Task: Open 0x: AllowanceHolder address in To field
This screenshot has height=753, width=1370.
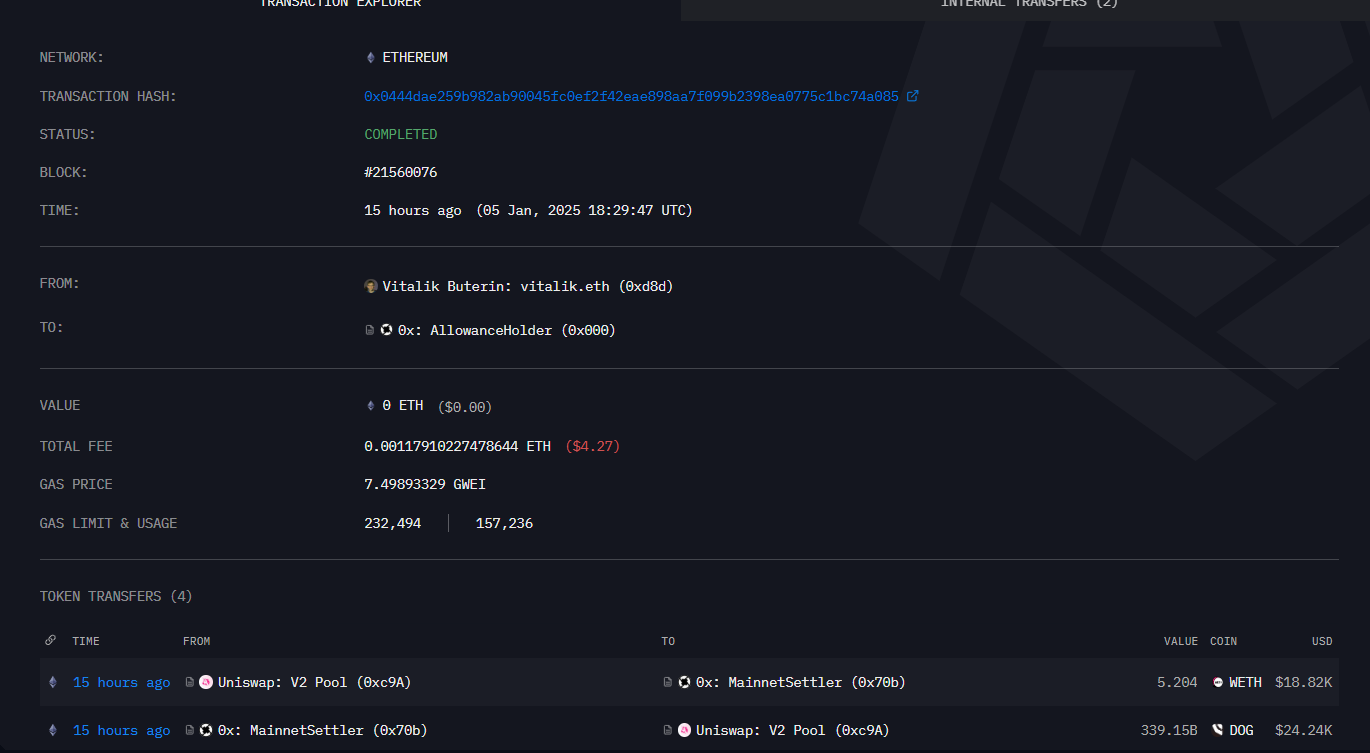Action: (506, 330)
